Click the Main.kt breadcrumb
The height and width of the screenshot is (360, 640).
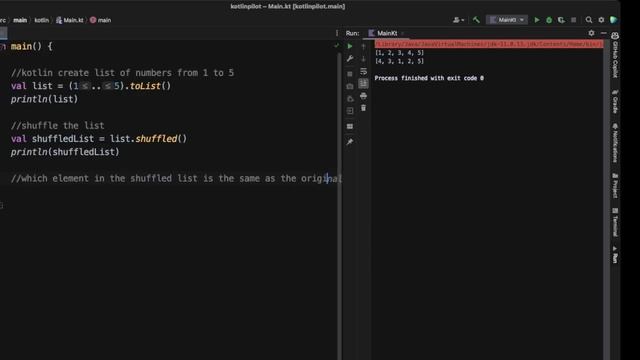70,20
